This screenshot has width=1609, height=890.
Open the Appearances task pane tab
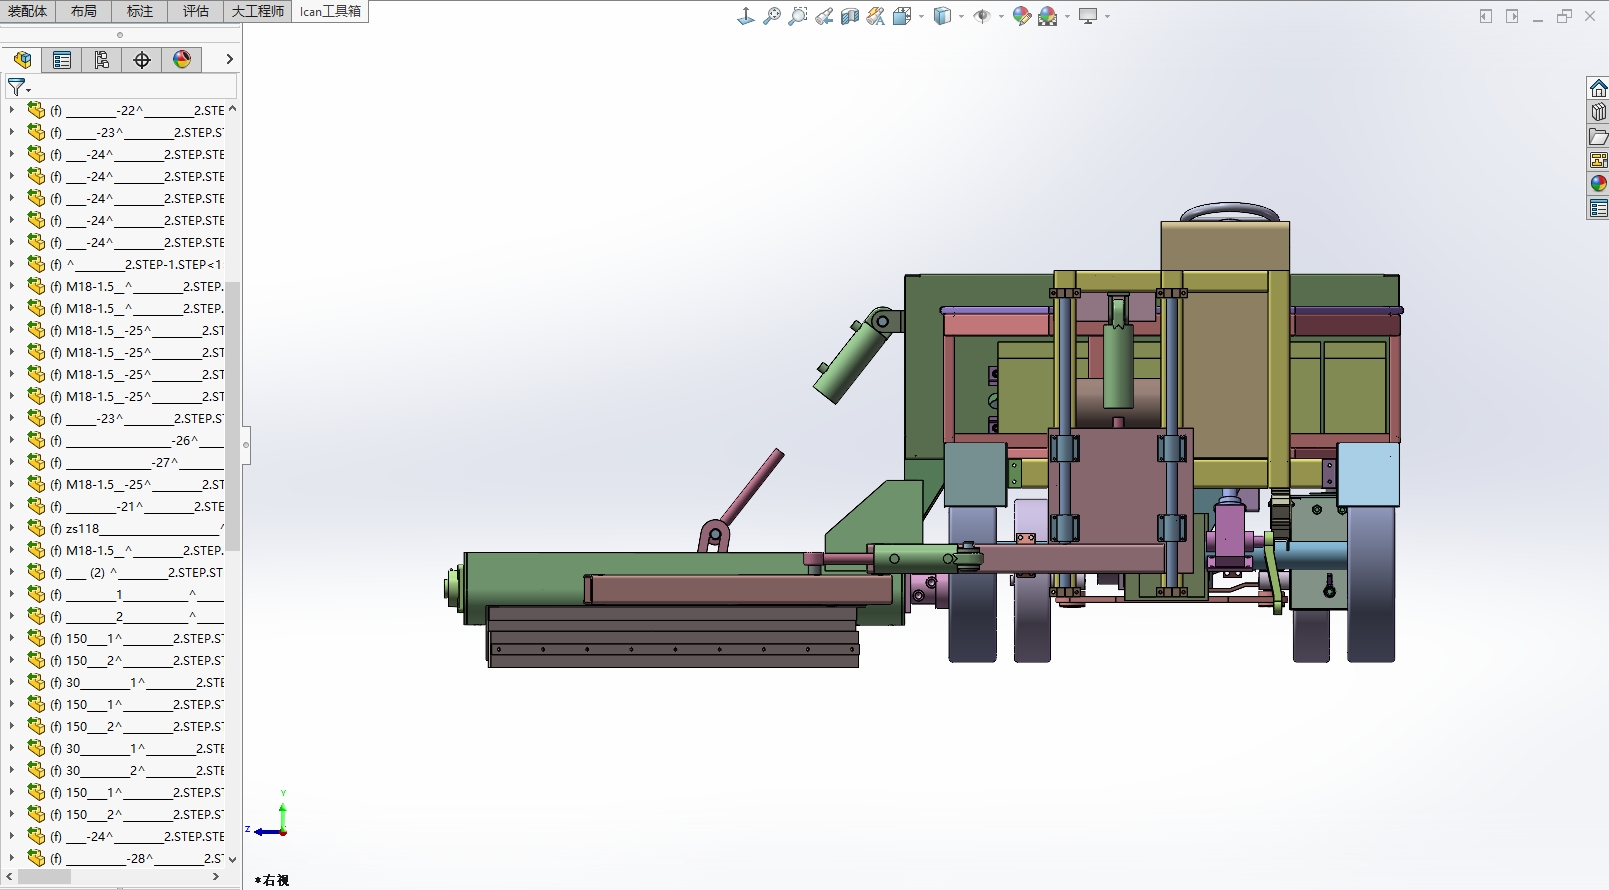1598,183
